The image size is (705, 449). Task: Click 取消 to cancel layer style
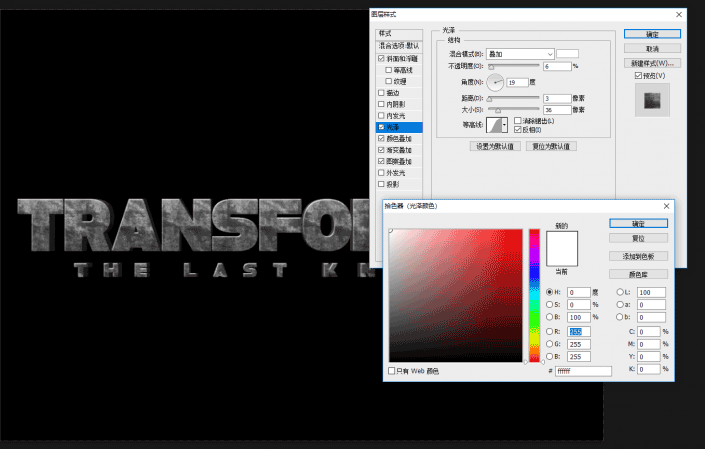click(x=652, y=49)
